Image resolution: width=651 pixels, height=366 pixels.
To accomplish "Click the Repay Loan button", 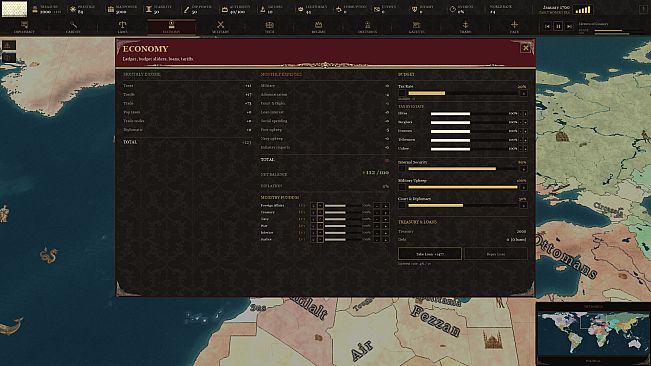I will click(496, 254).
